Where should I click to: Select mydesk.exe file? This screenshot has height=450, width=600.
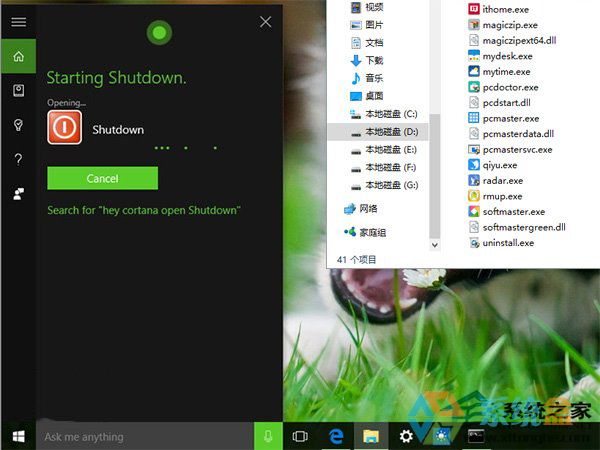(x=500, y=56)
